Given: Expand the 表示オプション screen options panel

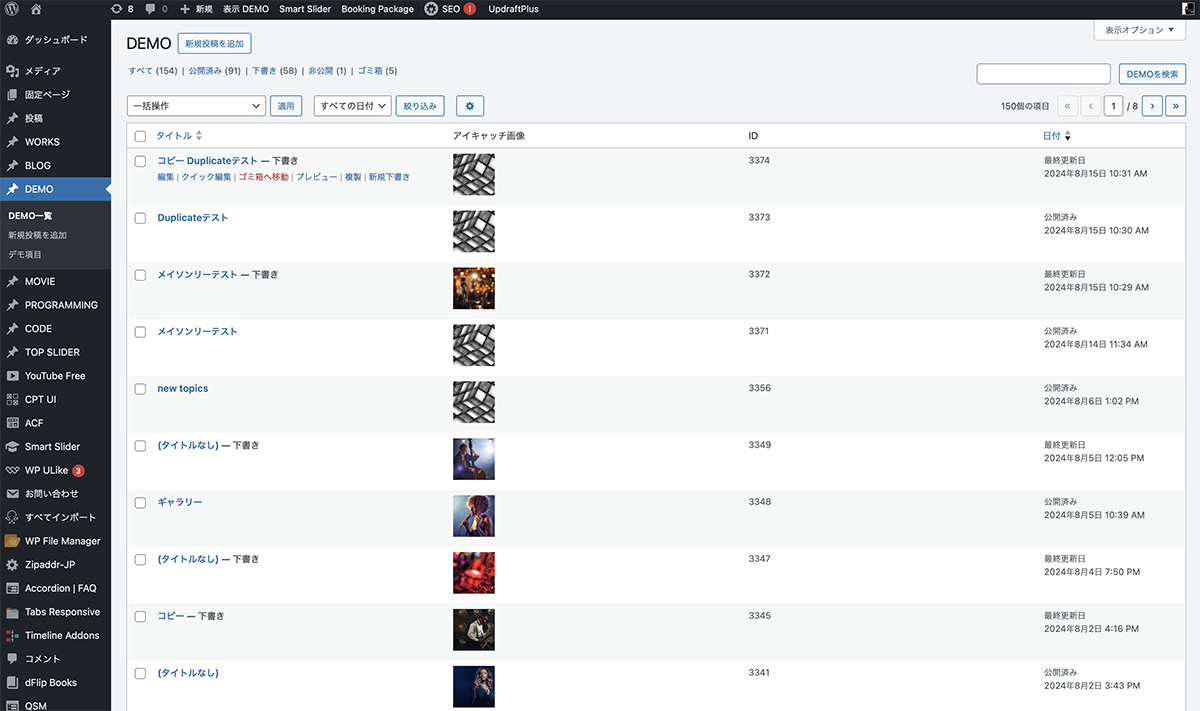Looking at the screenshot, I should pyautogui.click(x=1139, y=31).
